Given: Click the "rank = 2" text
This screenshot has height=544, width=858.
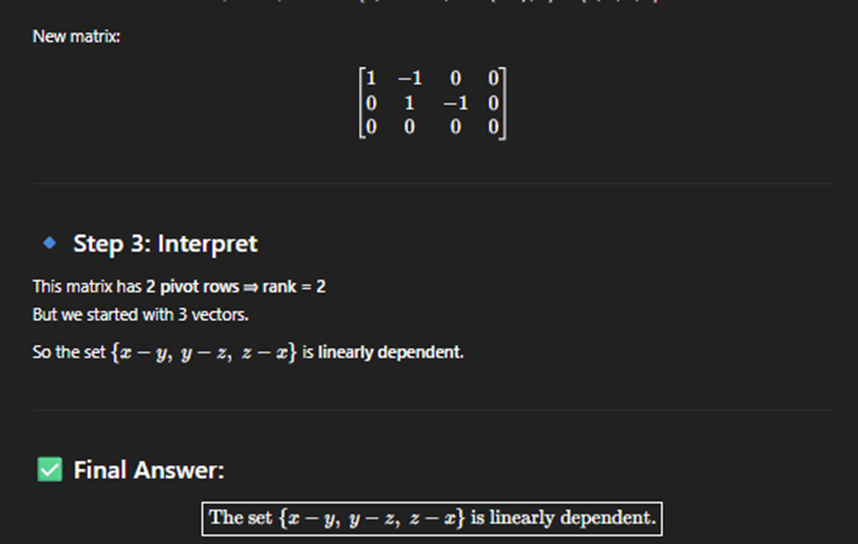Looking at the screenshot, I should 294,287.
